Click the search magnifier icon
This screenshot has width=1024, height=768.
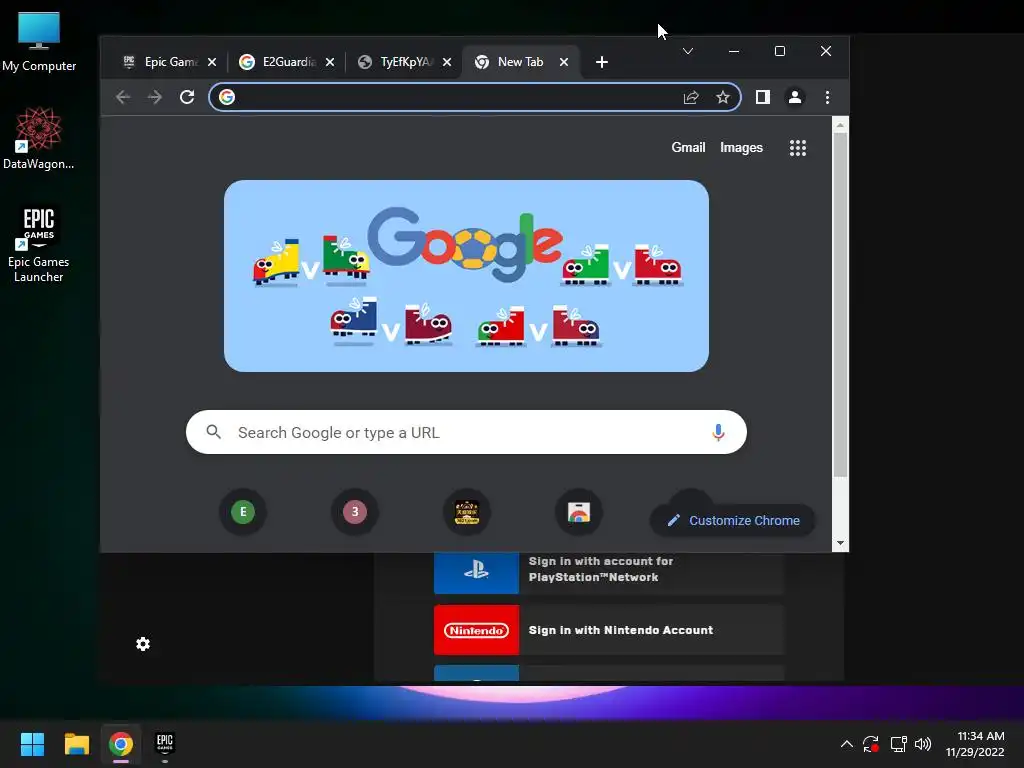tap(214, 432)
